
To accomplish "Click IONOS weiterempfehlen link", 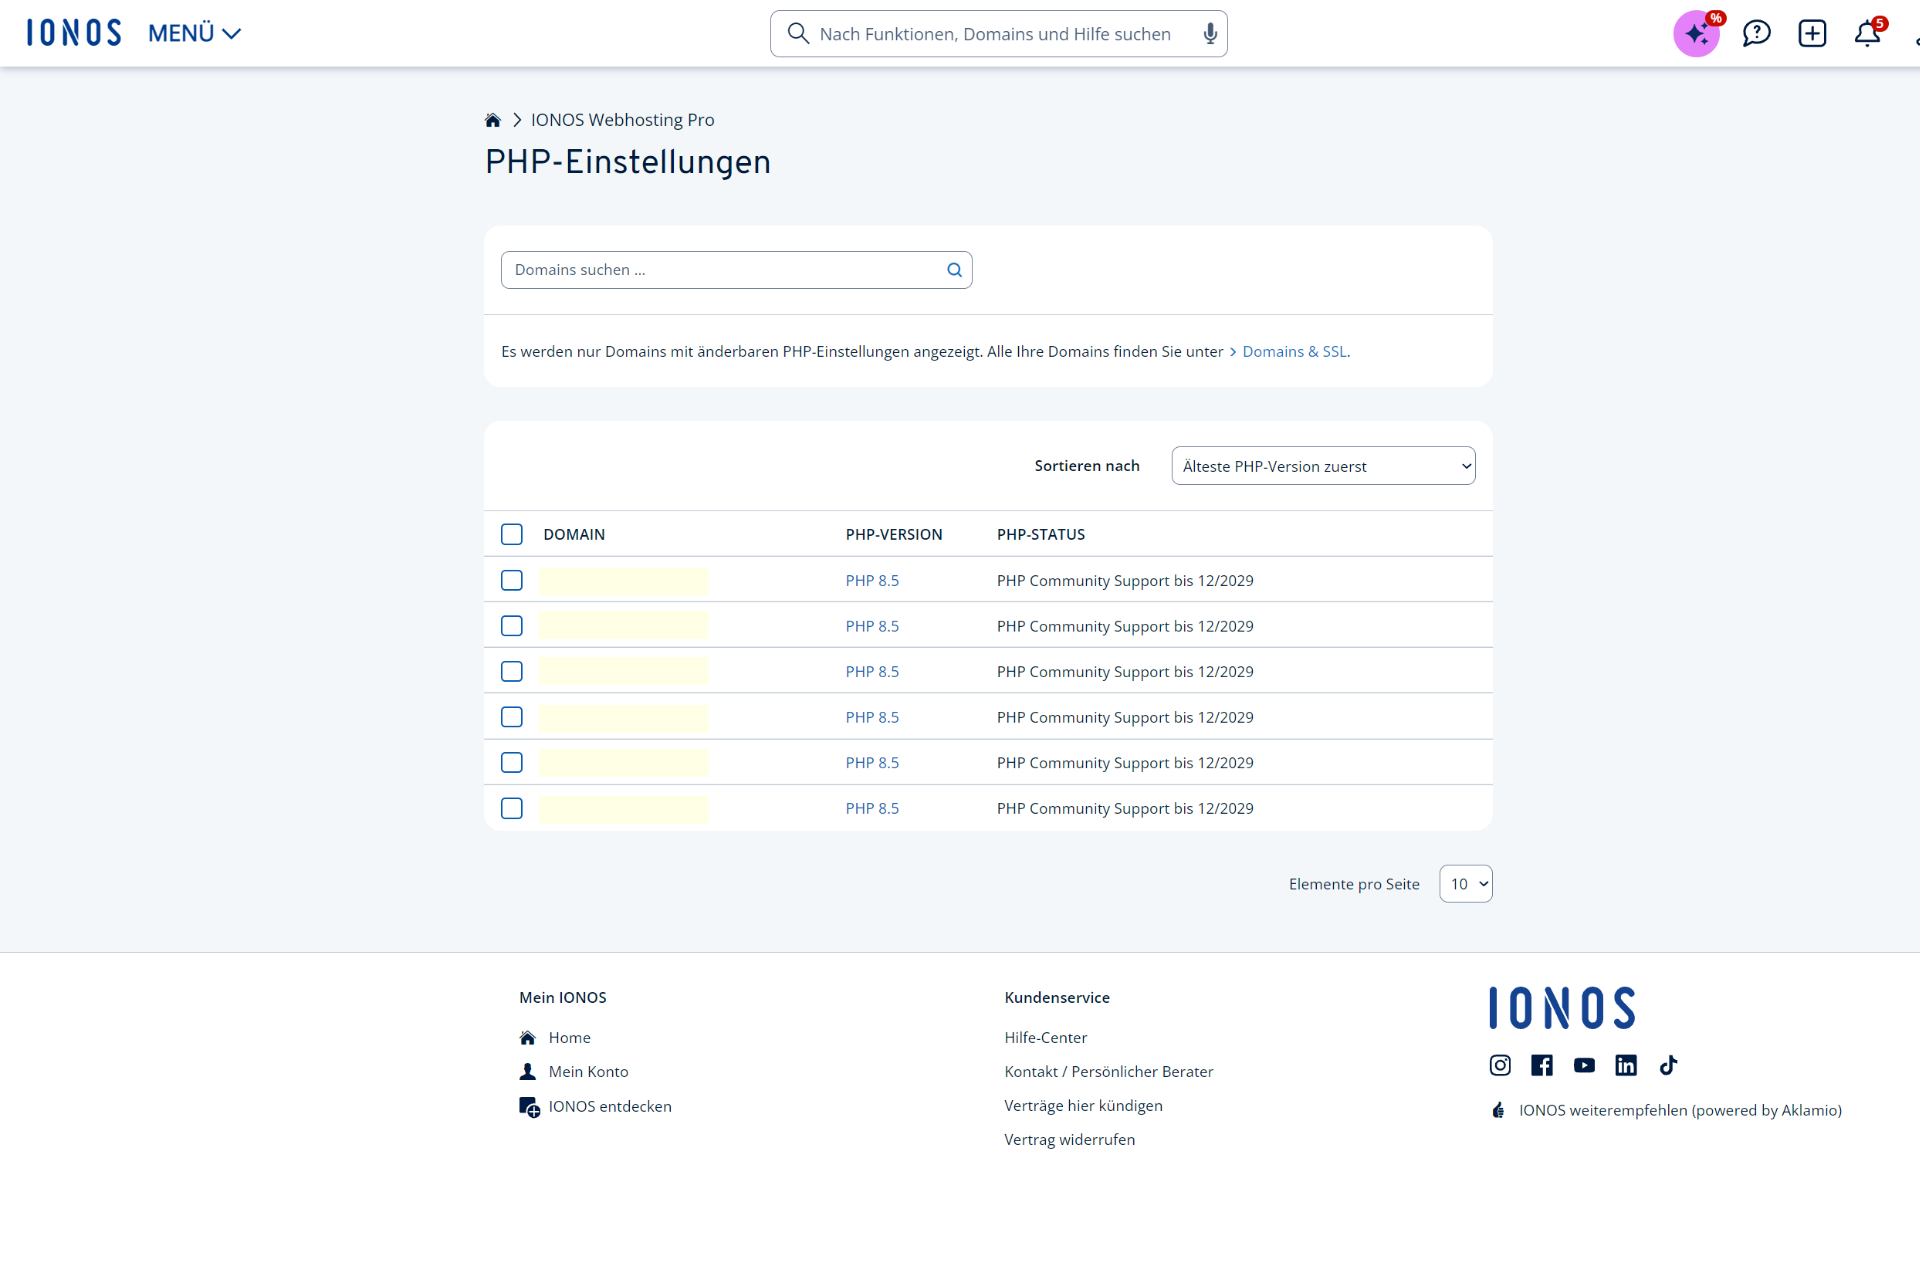I will click(1680, 1110).
